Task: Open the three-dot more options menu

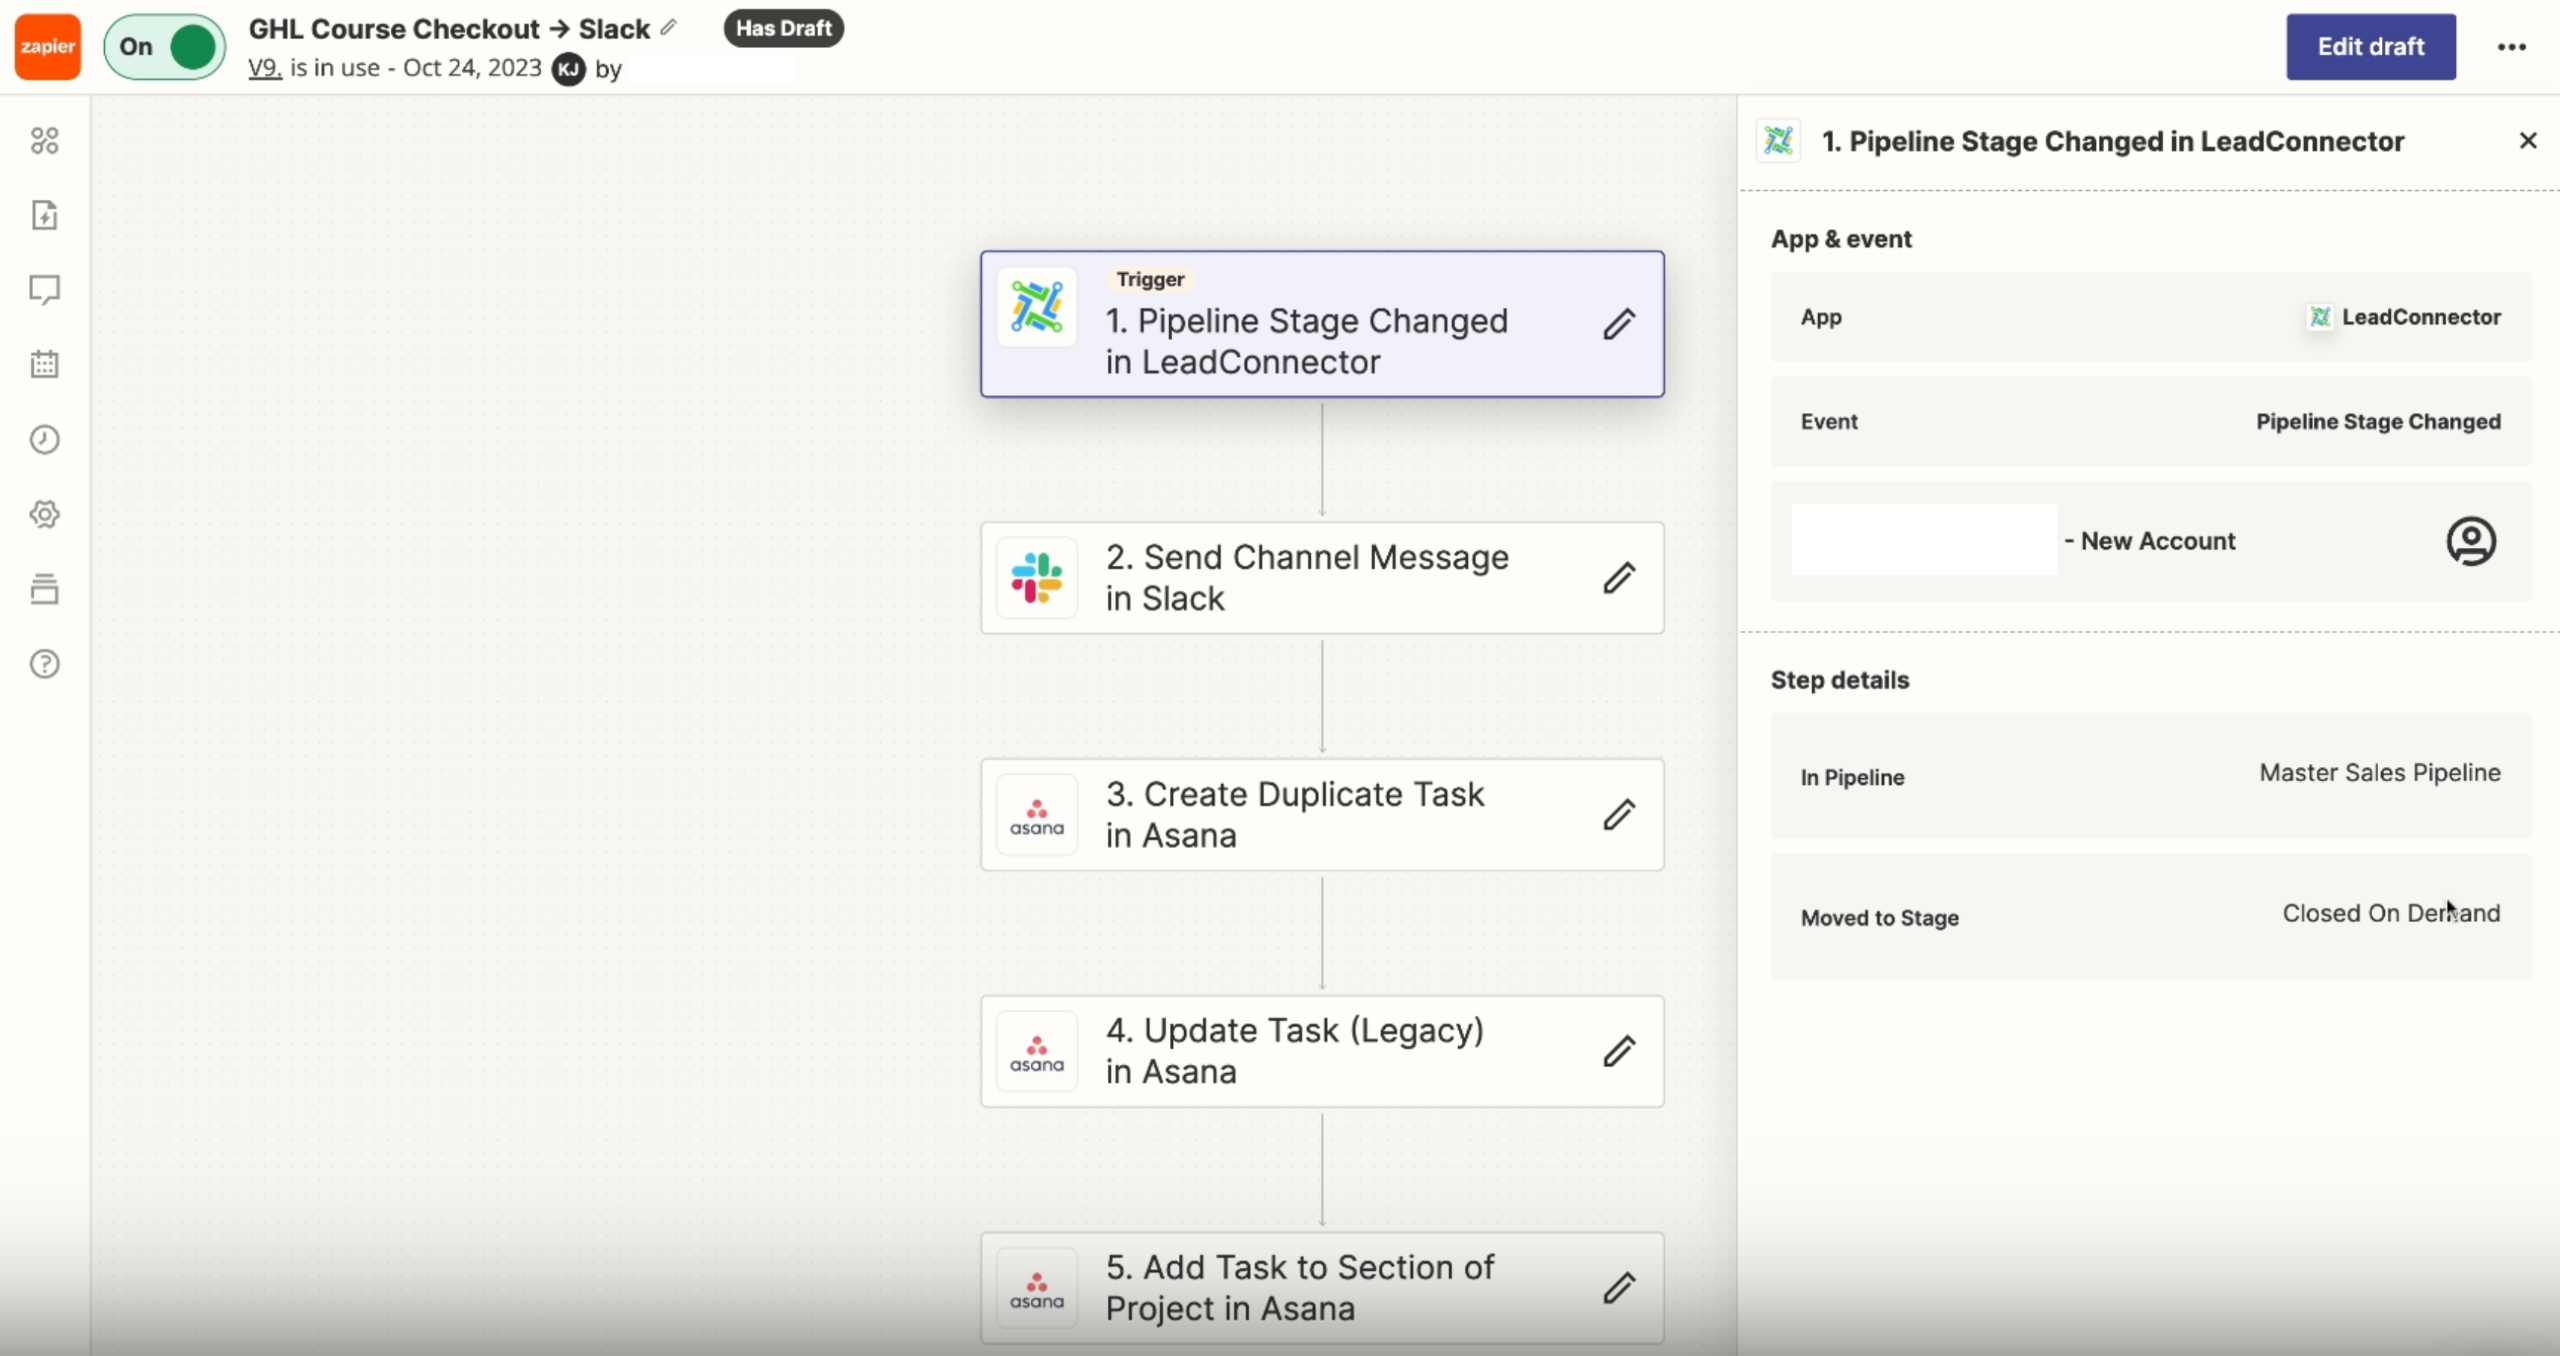Action: (x=2511, y=47)
